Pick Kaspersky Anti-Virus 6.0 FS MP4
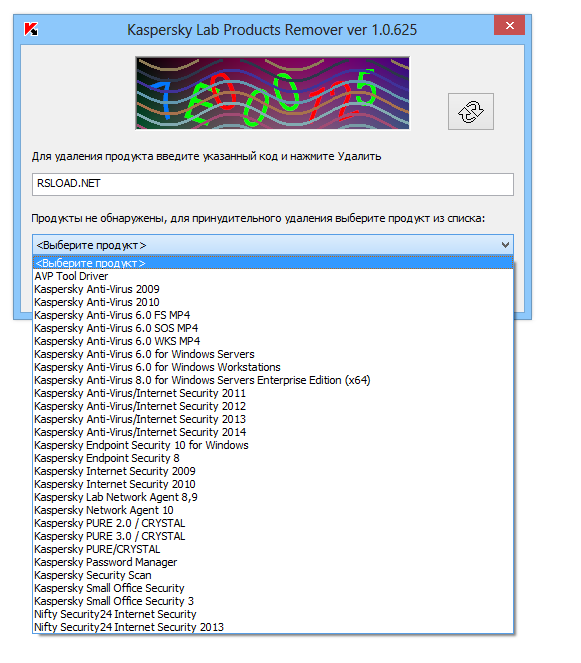This screenshot has width=581, height=663. pyautogui.click(x=273, y=315)
